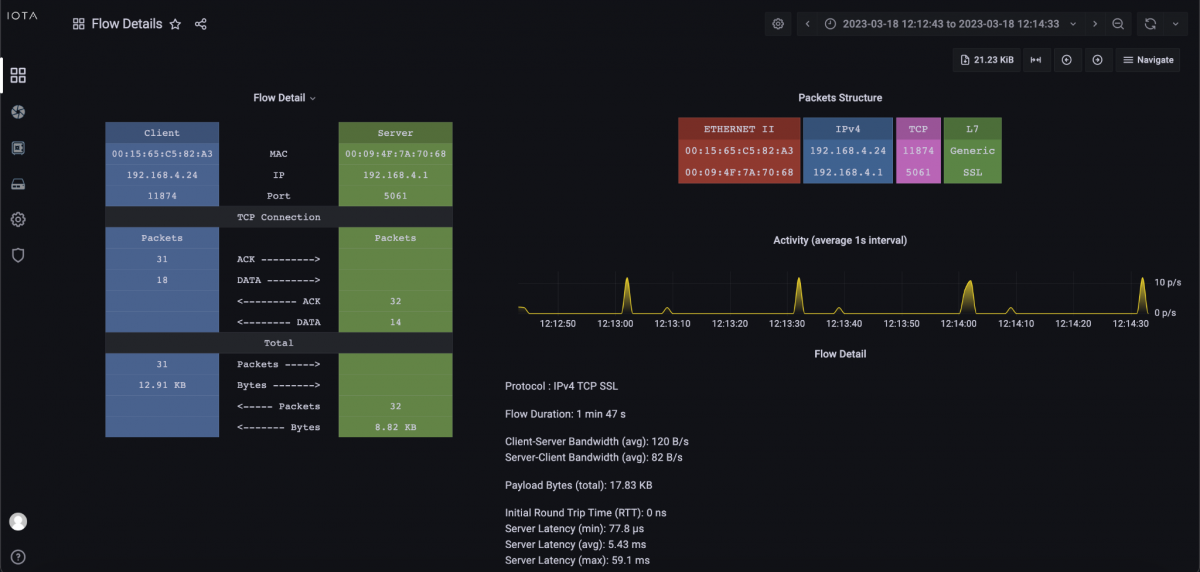Image resolution: width=1200 pixels, height=572 pixels.
Task: Click the capture aperture icon in sidebar
Action: (x=18, y=111)
